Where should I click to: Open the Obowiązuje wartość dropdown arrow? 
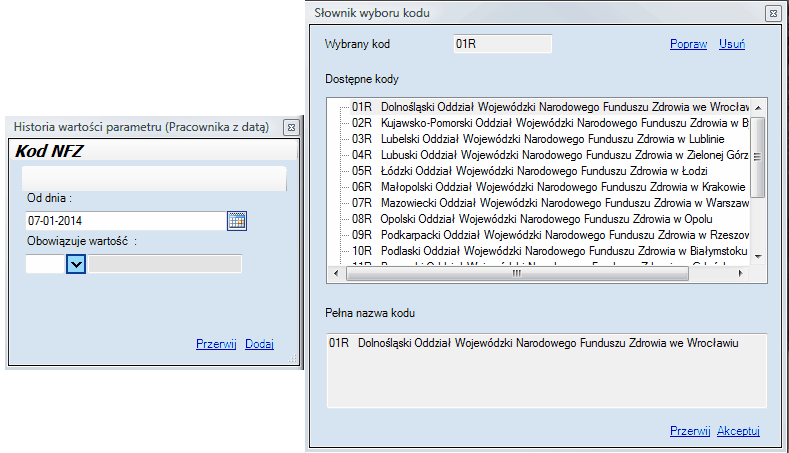[76, 264]
